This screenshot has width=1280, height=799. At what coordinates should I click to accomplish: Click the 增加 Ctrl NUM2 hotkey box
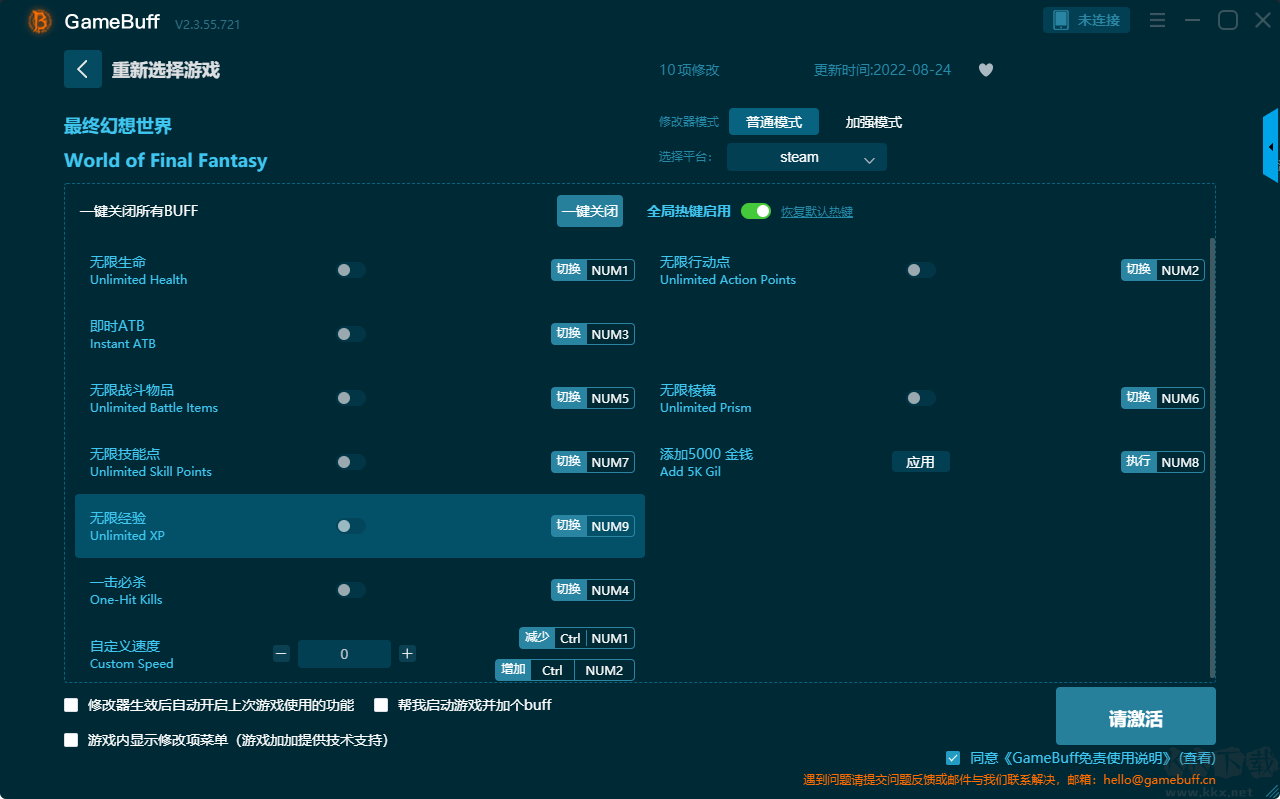[x=565, y=670]
